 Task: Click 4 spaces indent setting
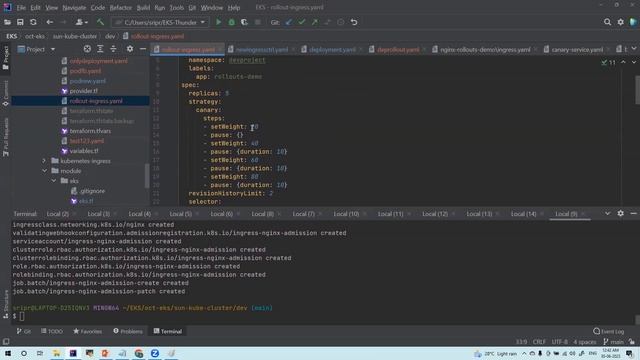point(584,342)
